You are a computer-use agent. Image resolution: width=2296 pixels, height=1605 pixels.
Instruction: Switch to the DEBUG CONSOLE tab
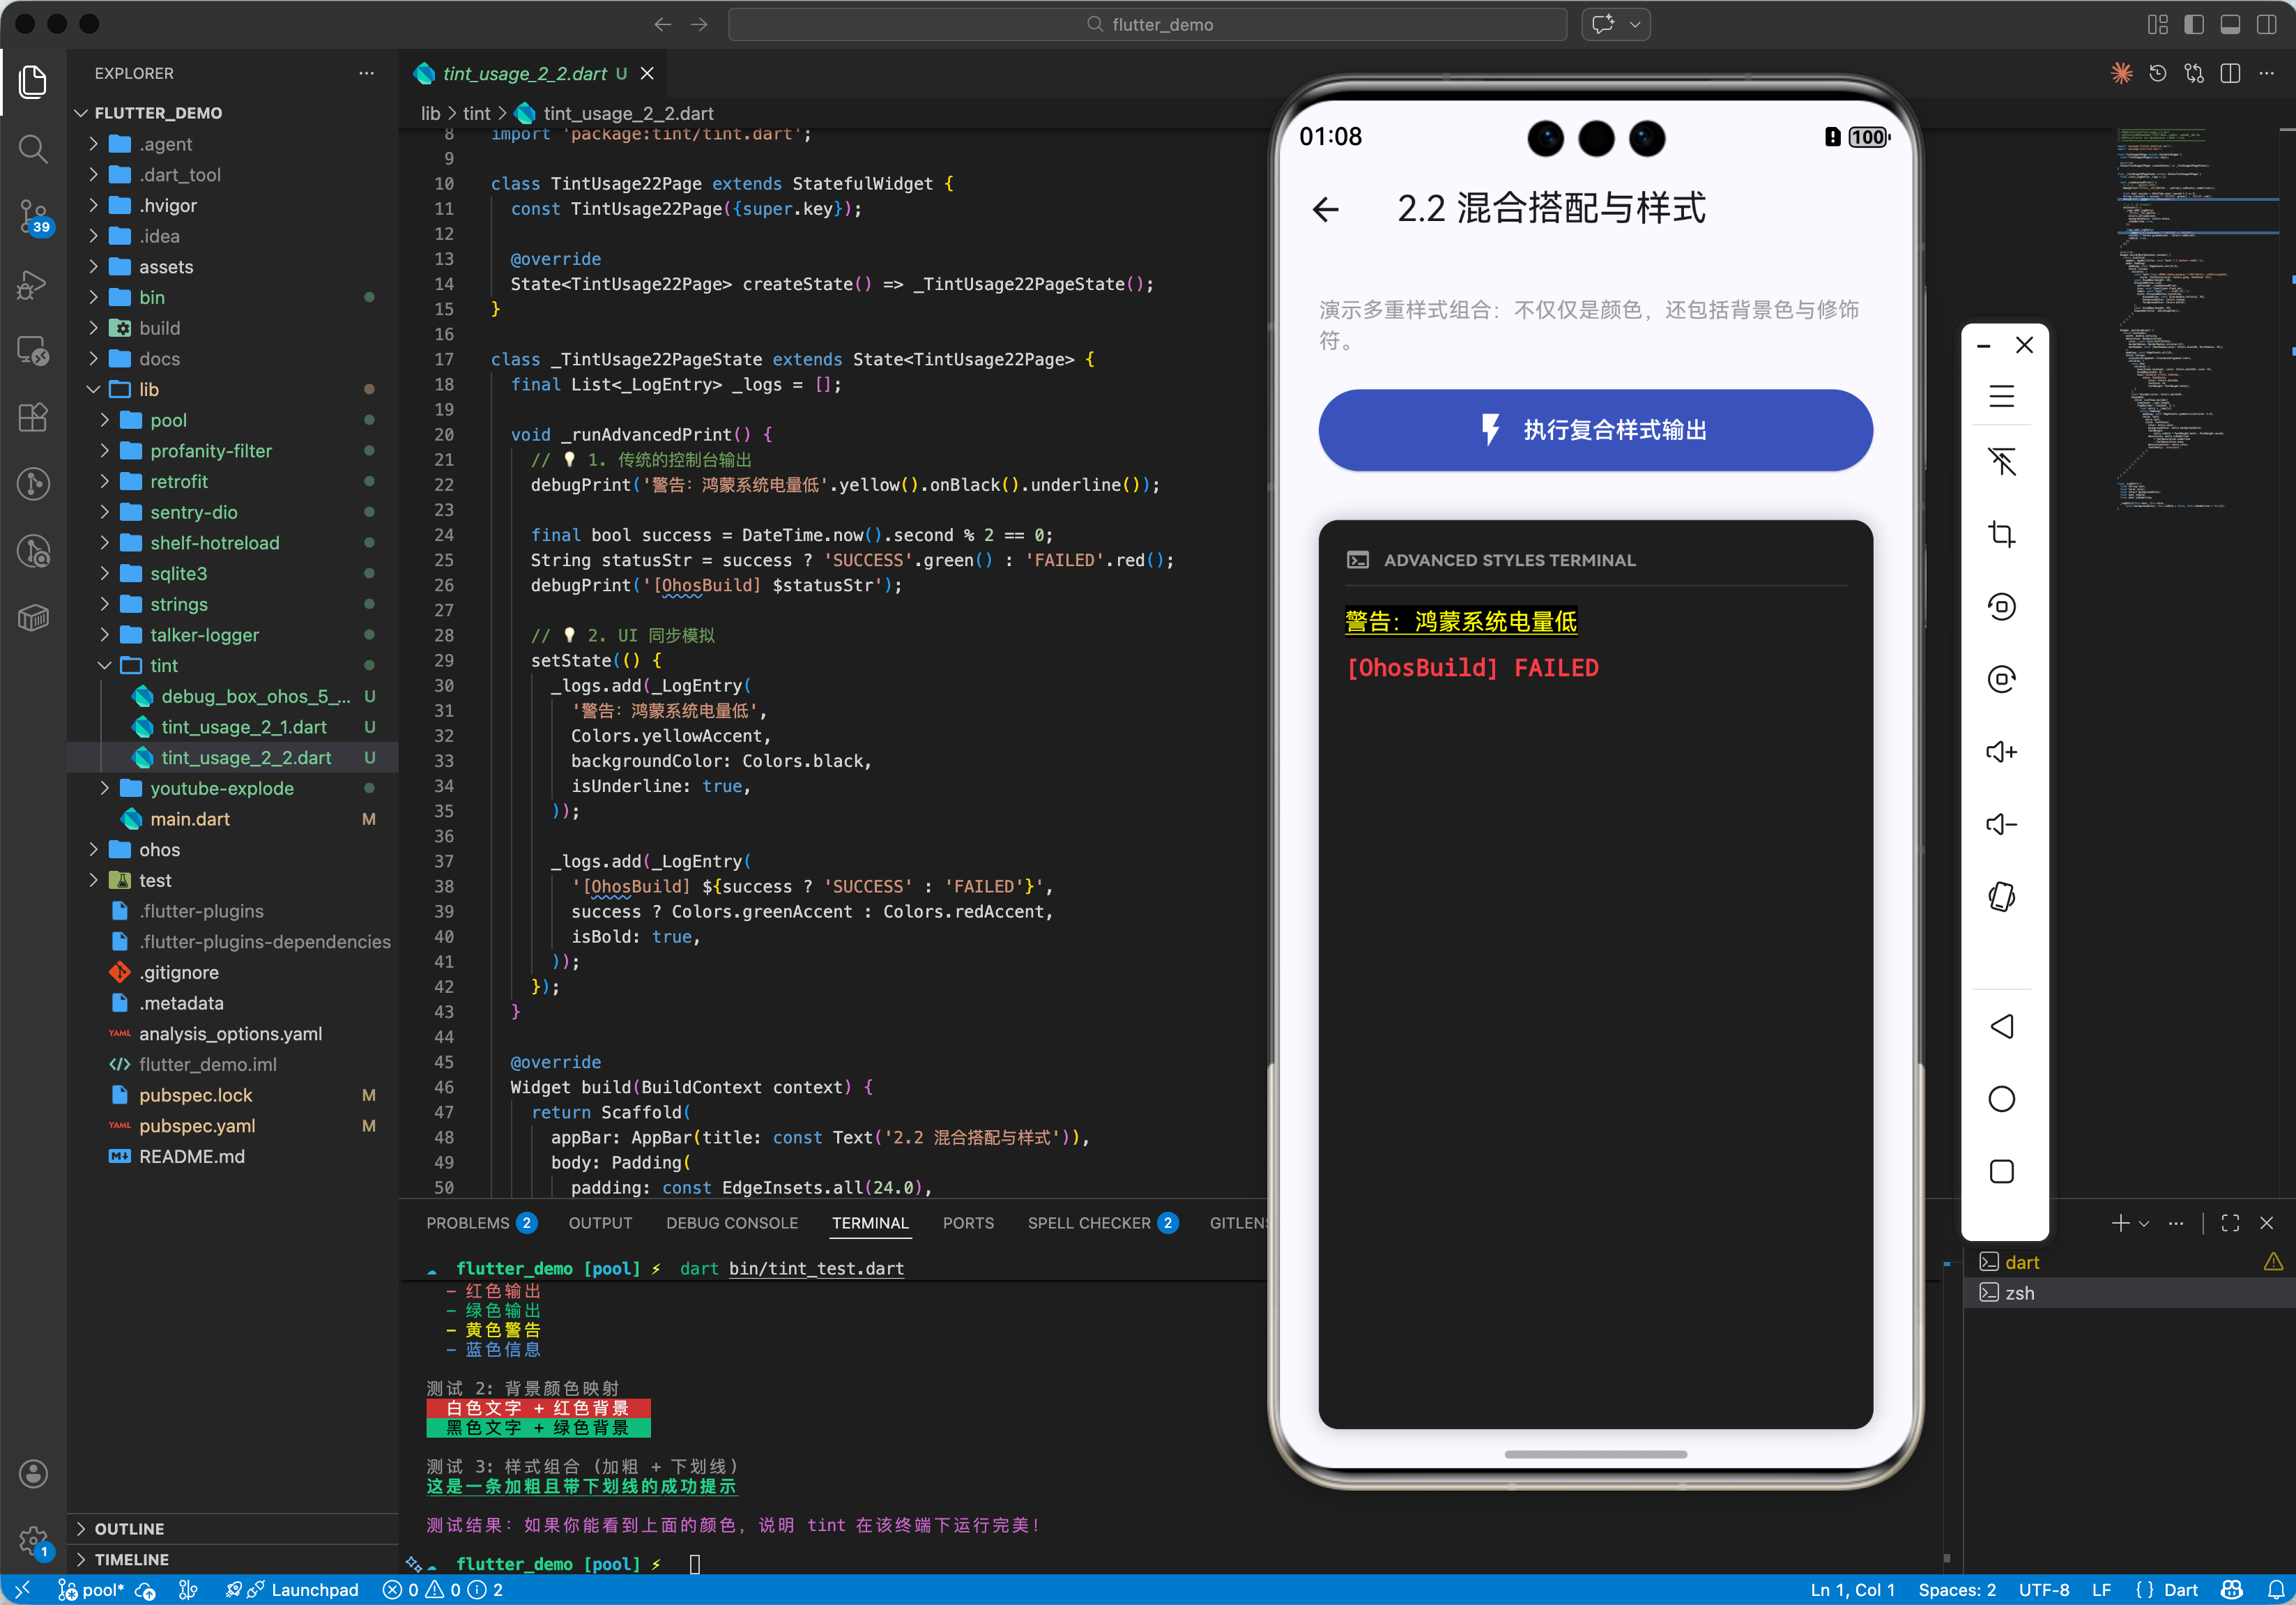pos(731,1223)
